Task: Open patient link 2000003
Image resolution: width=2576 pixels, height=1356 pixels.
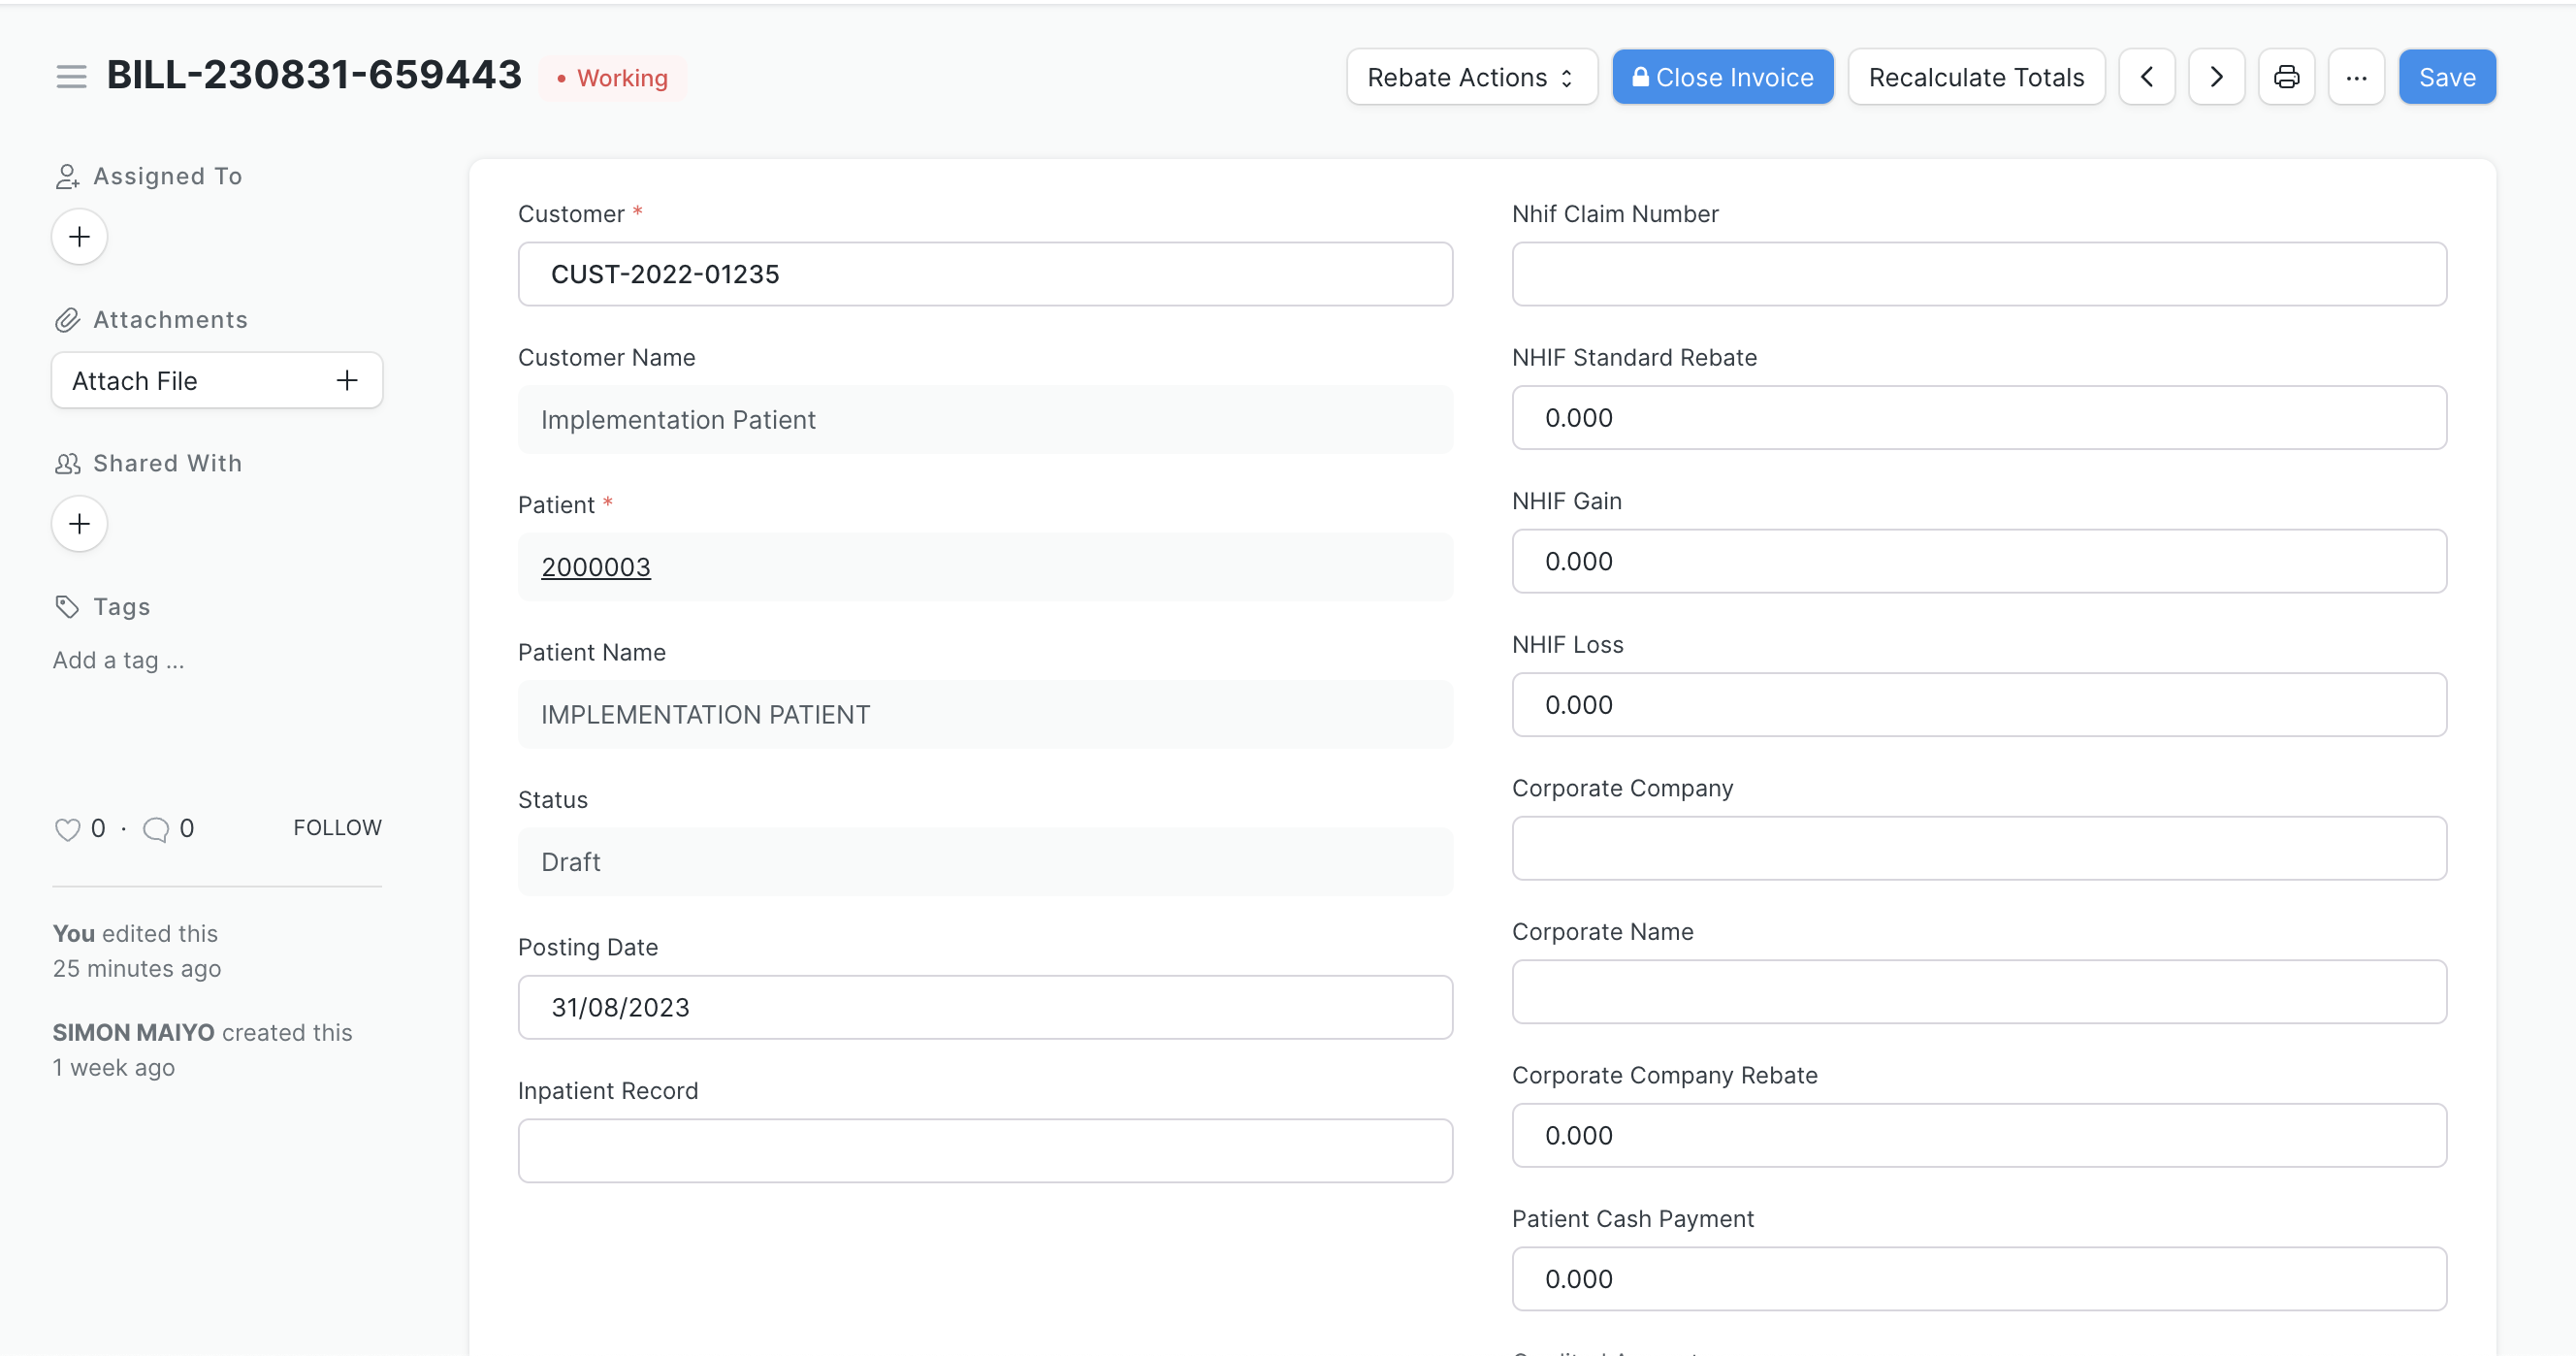Action: (595, 567)
